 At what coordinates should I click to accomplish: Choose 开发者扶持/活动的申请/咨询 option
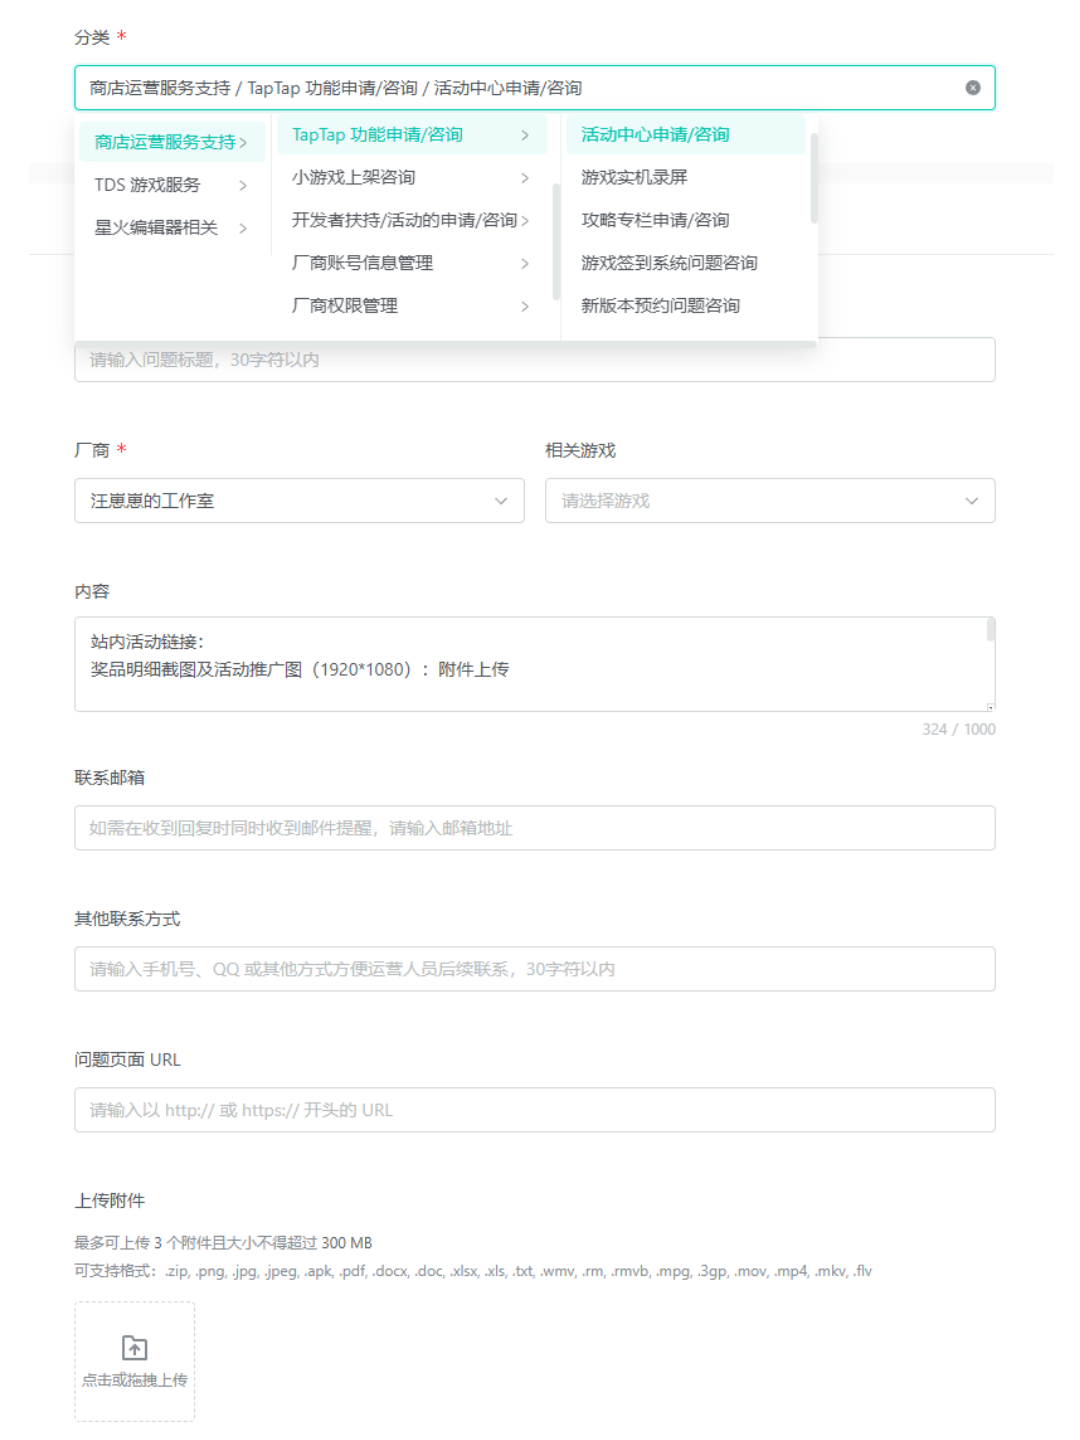(404, 220)
